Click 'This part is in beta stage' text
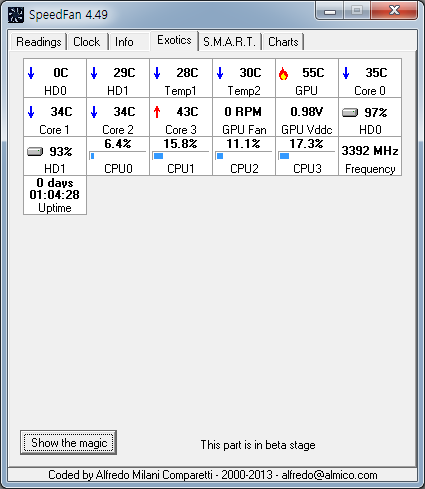Viewport: 425px width, 489px height. (258, 445)
